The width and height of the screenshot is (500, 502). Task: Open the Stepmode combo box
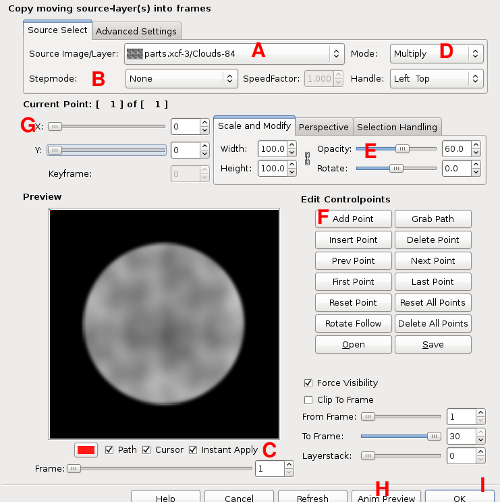pyautogui.click(x=181, y=79)
